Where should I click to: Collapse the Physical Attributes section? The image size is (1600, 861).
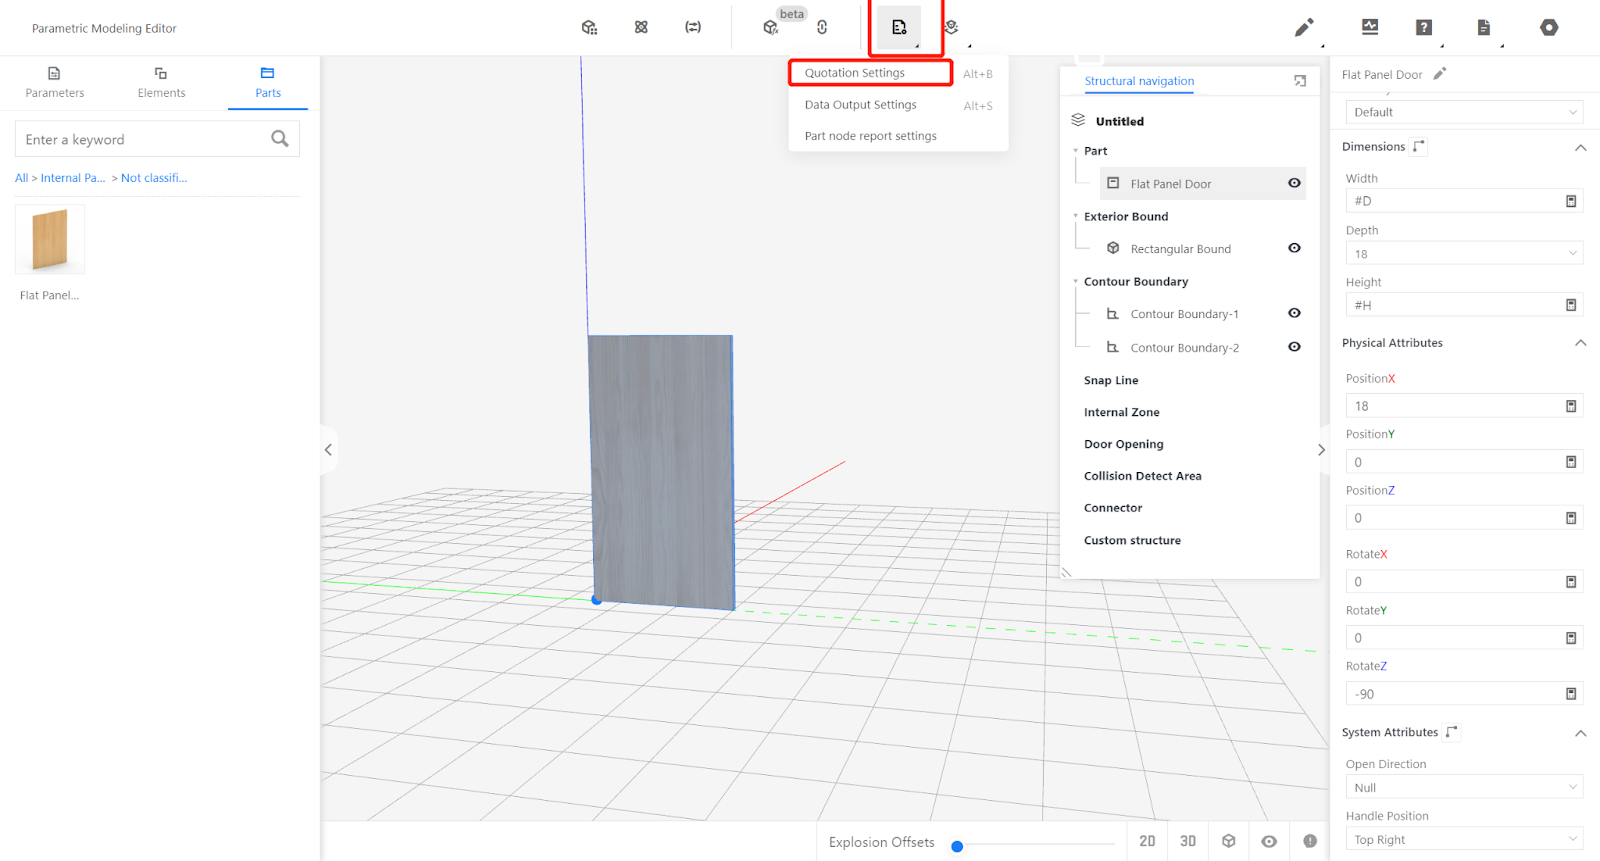1580,343
